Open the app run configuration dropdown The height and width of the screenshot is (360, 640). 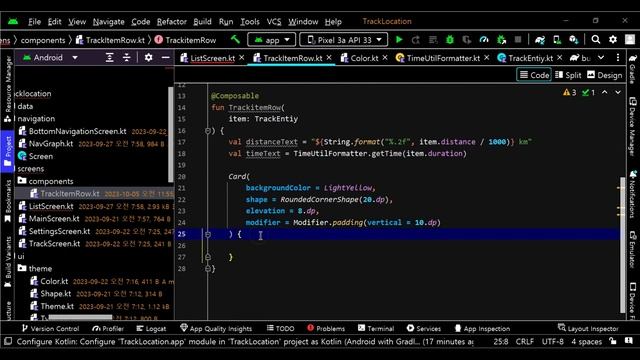coord(271,40)
